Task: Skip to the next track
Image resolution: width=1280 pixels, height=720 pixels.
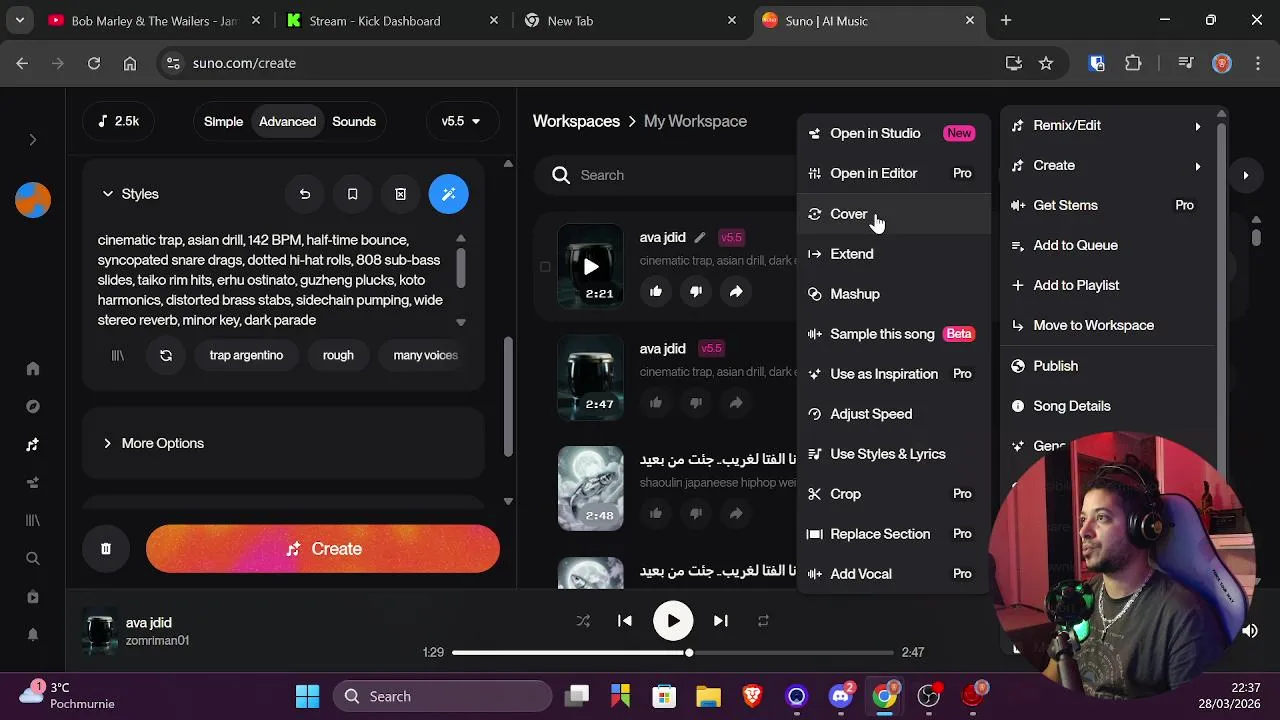Action: (x=721, y=621)
